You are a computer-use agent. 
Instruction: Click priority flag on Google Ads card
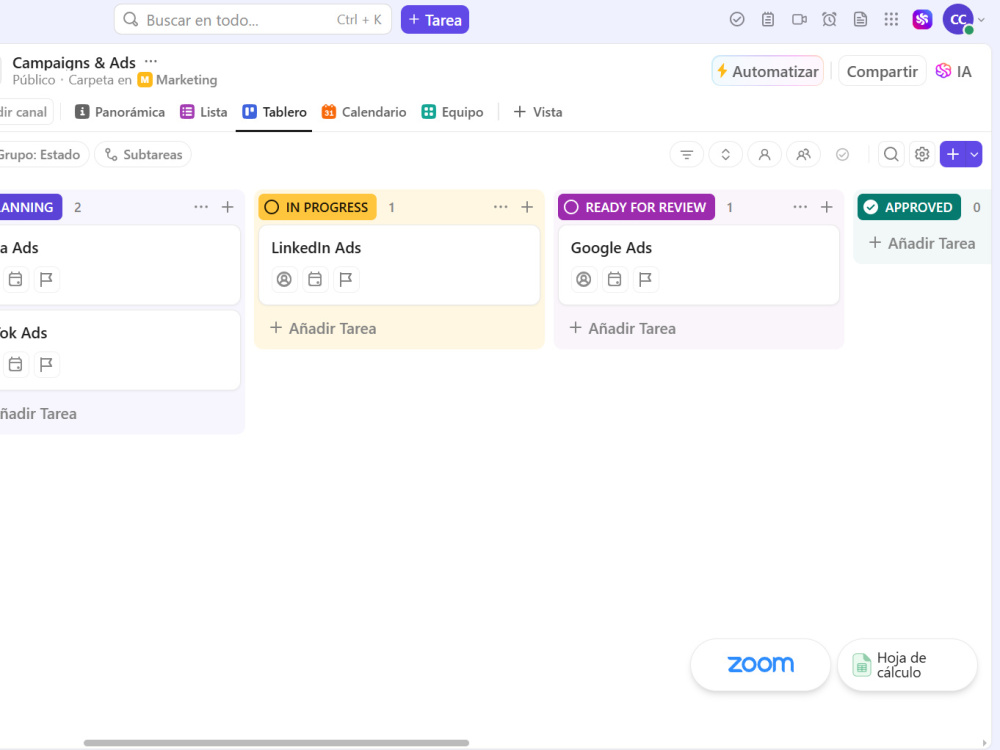tap(645, 279)
